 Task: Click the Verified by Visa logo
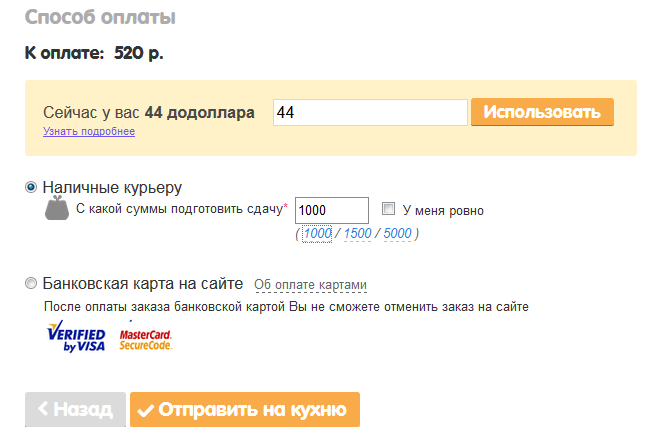76,336
